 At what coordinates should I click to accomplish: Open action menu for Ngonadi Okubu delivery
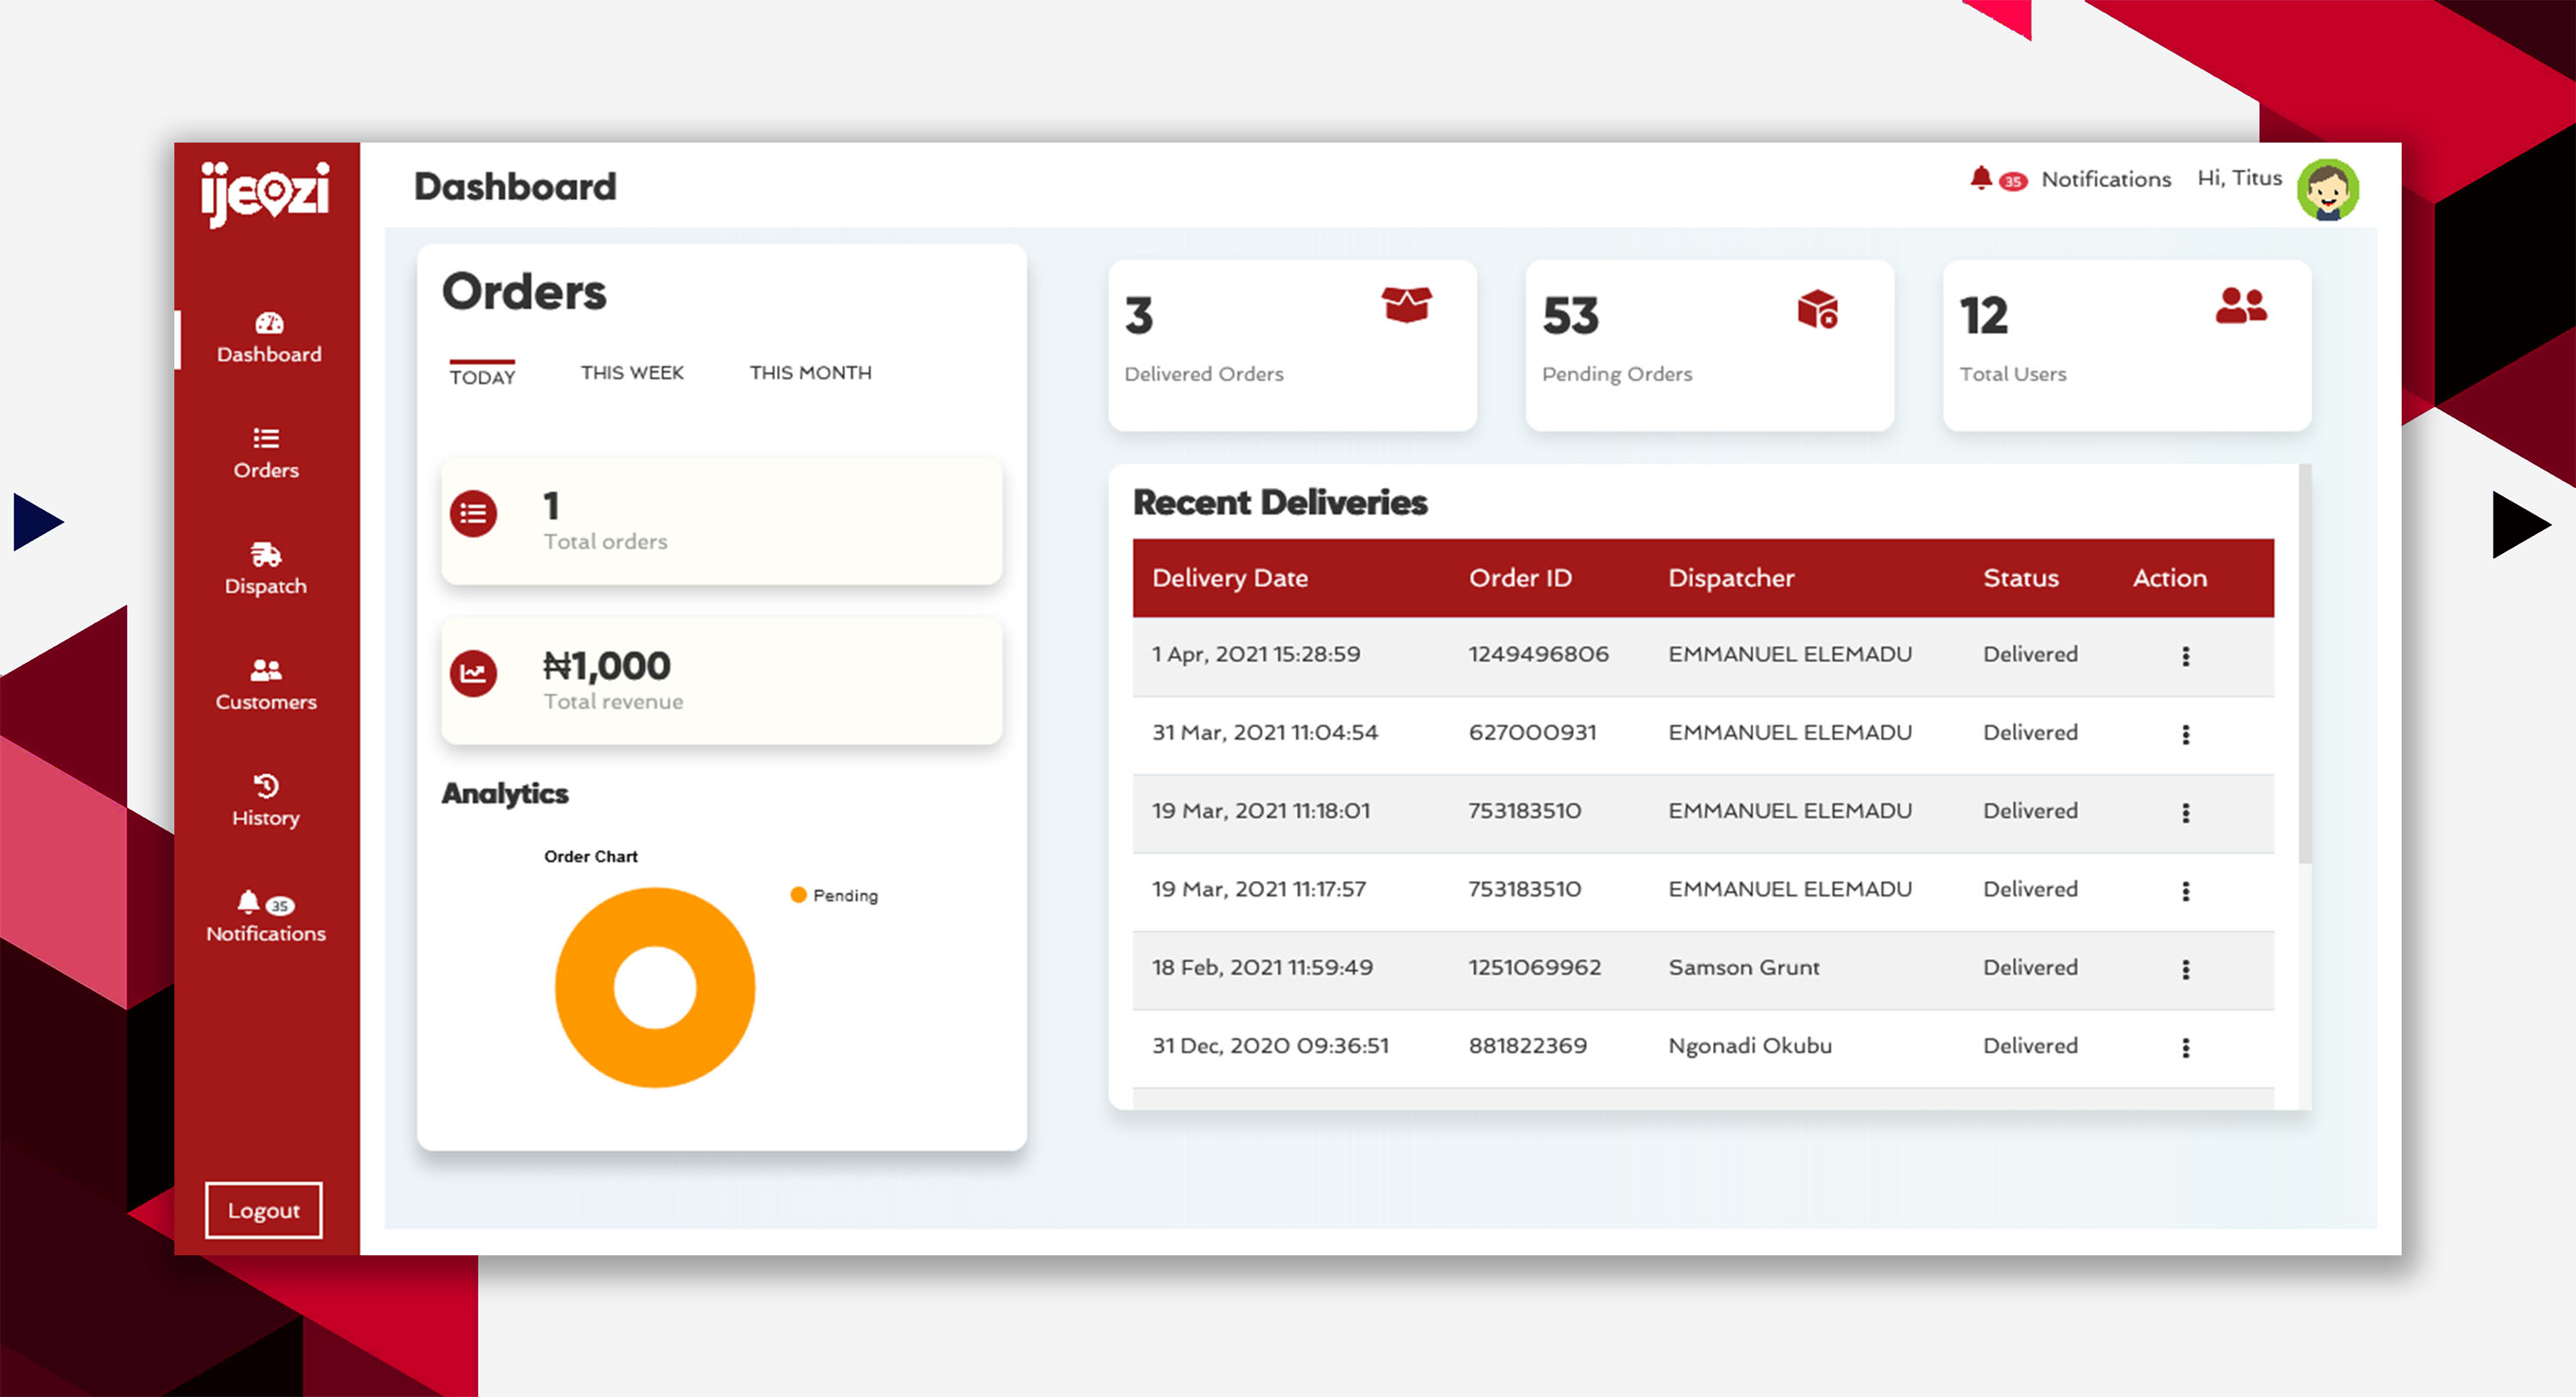pyautogui.click(x=2186, y=1047)
